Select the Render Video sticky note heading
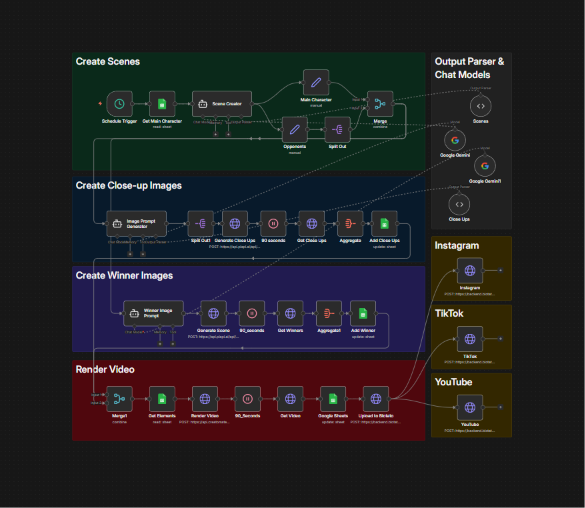The image size is (585, 508). click(105, 369)
